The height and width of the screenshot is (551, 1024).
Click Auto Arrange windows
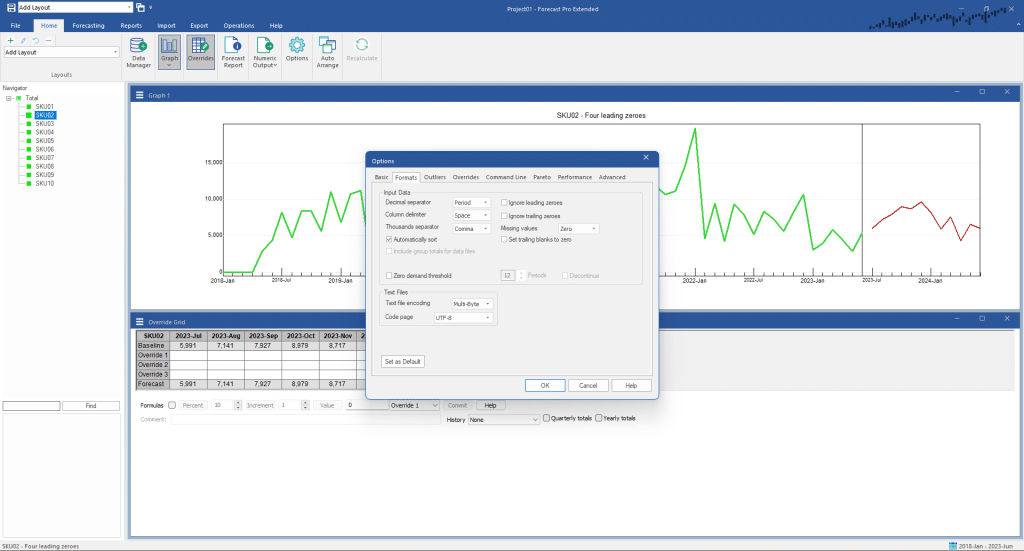327,52
